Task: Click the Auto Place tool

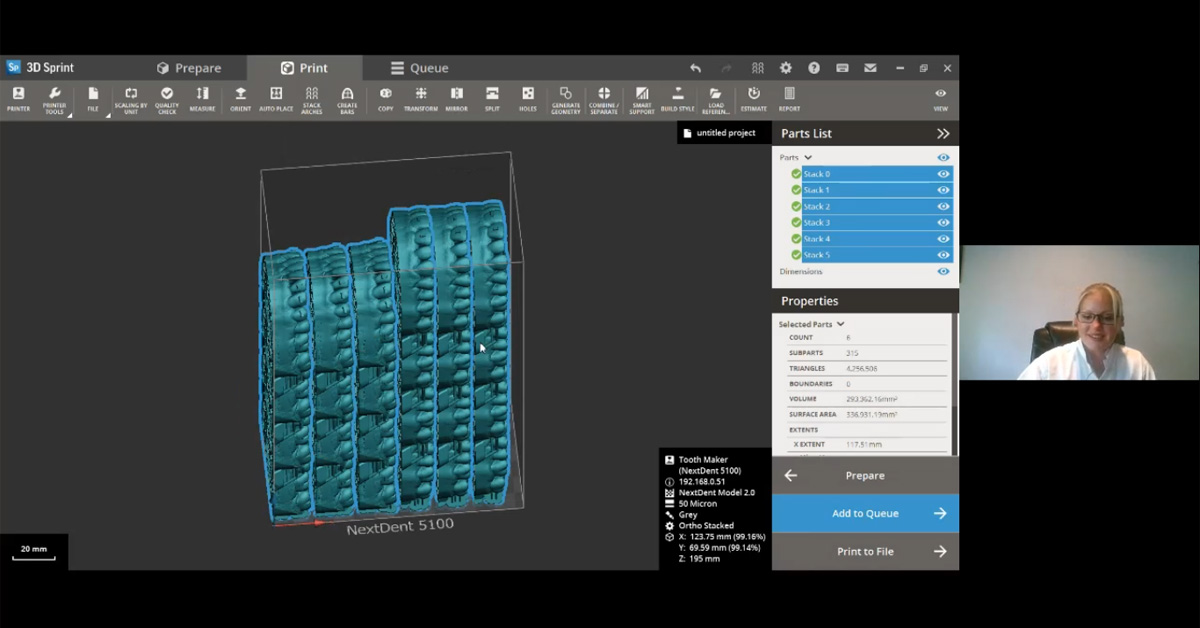Action: [x=276, y=99]
